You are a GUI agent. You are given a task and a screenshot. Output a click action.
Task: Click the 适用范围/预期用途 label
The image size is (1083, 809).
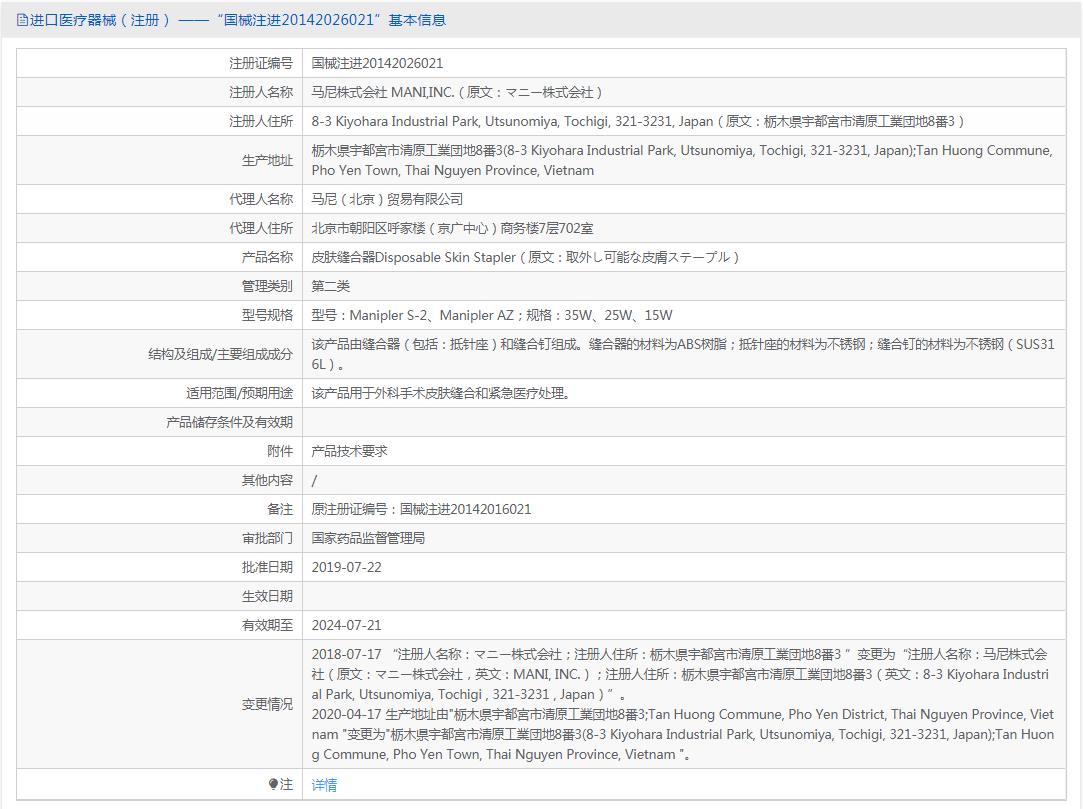click(239, 393)
